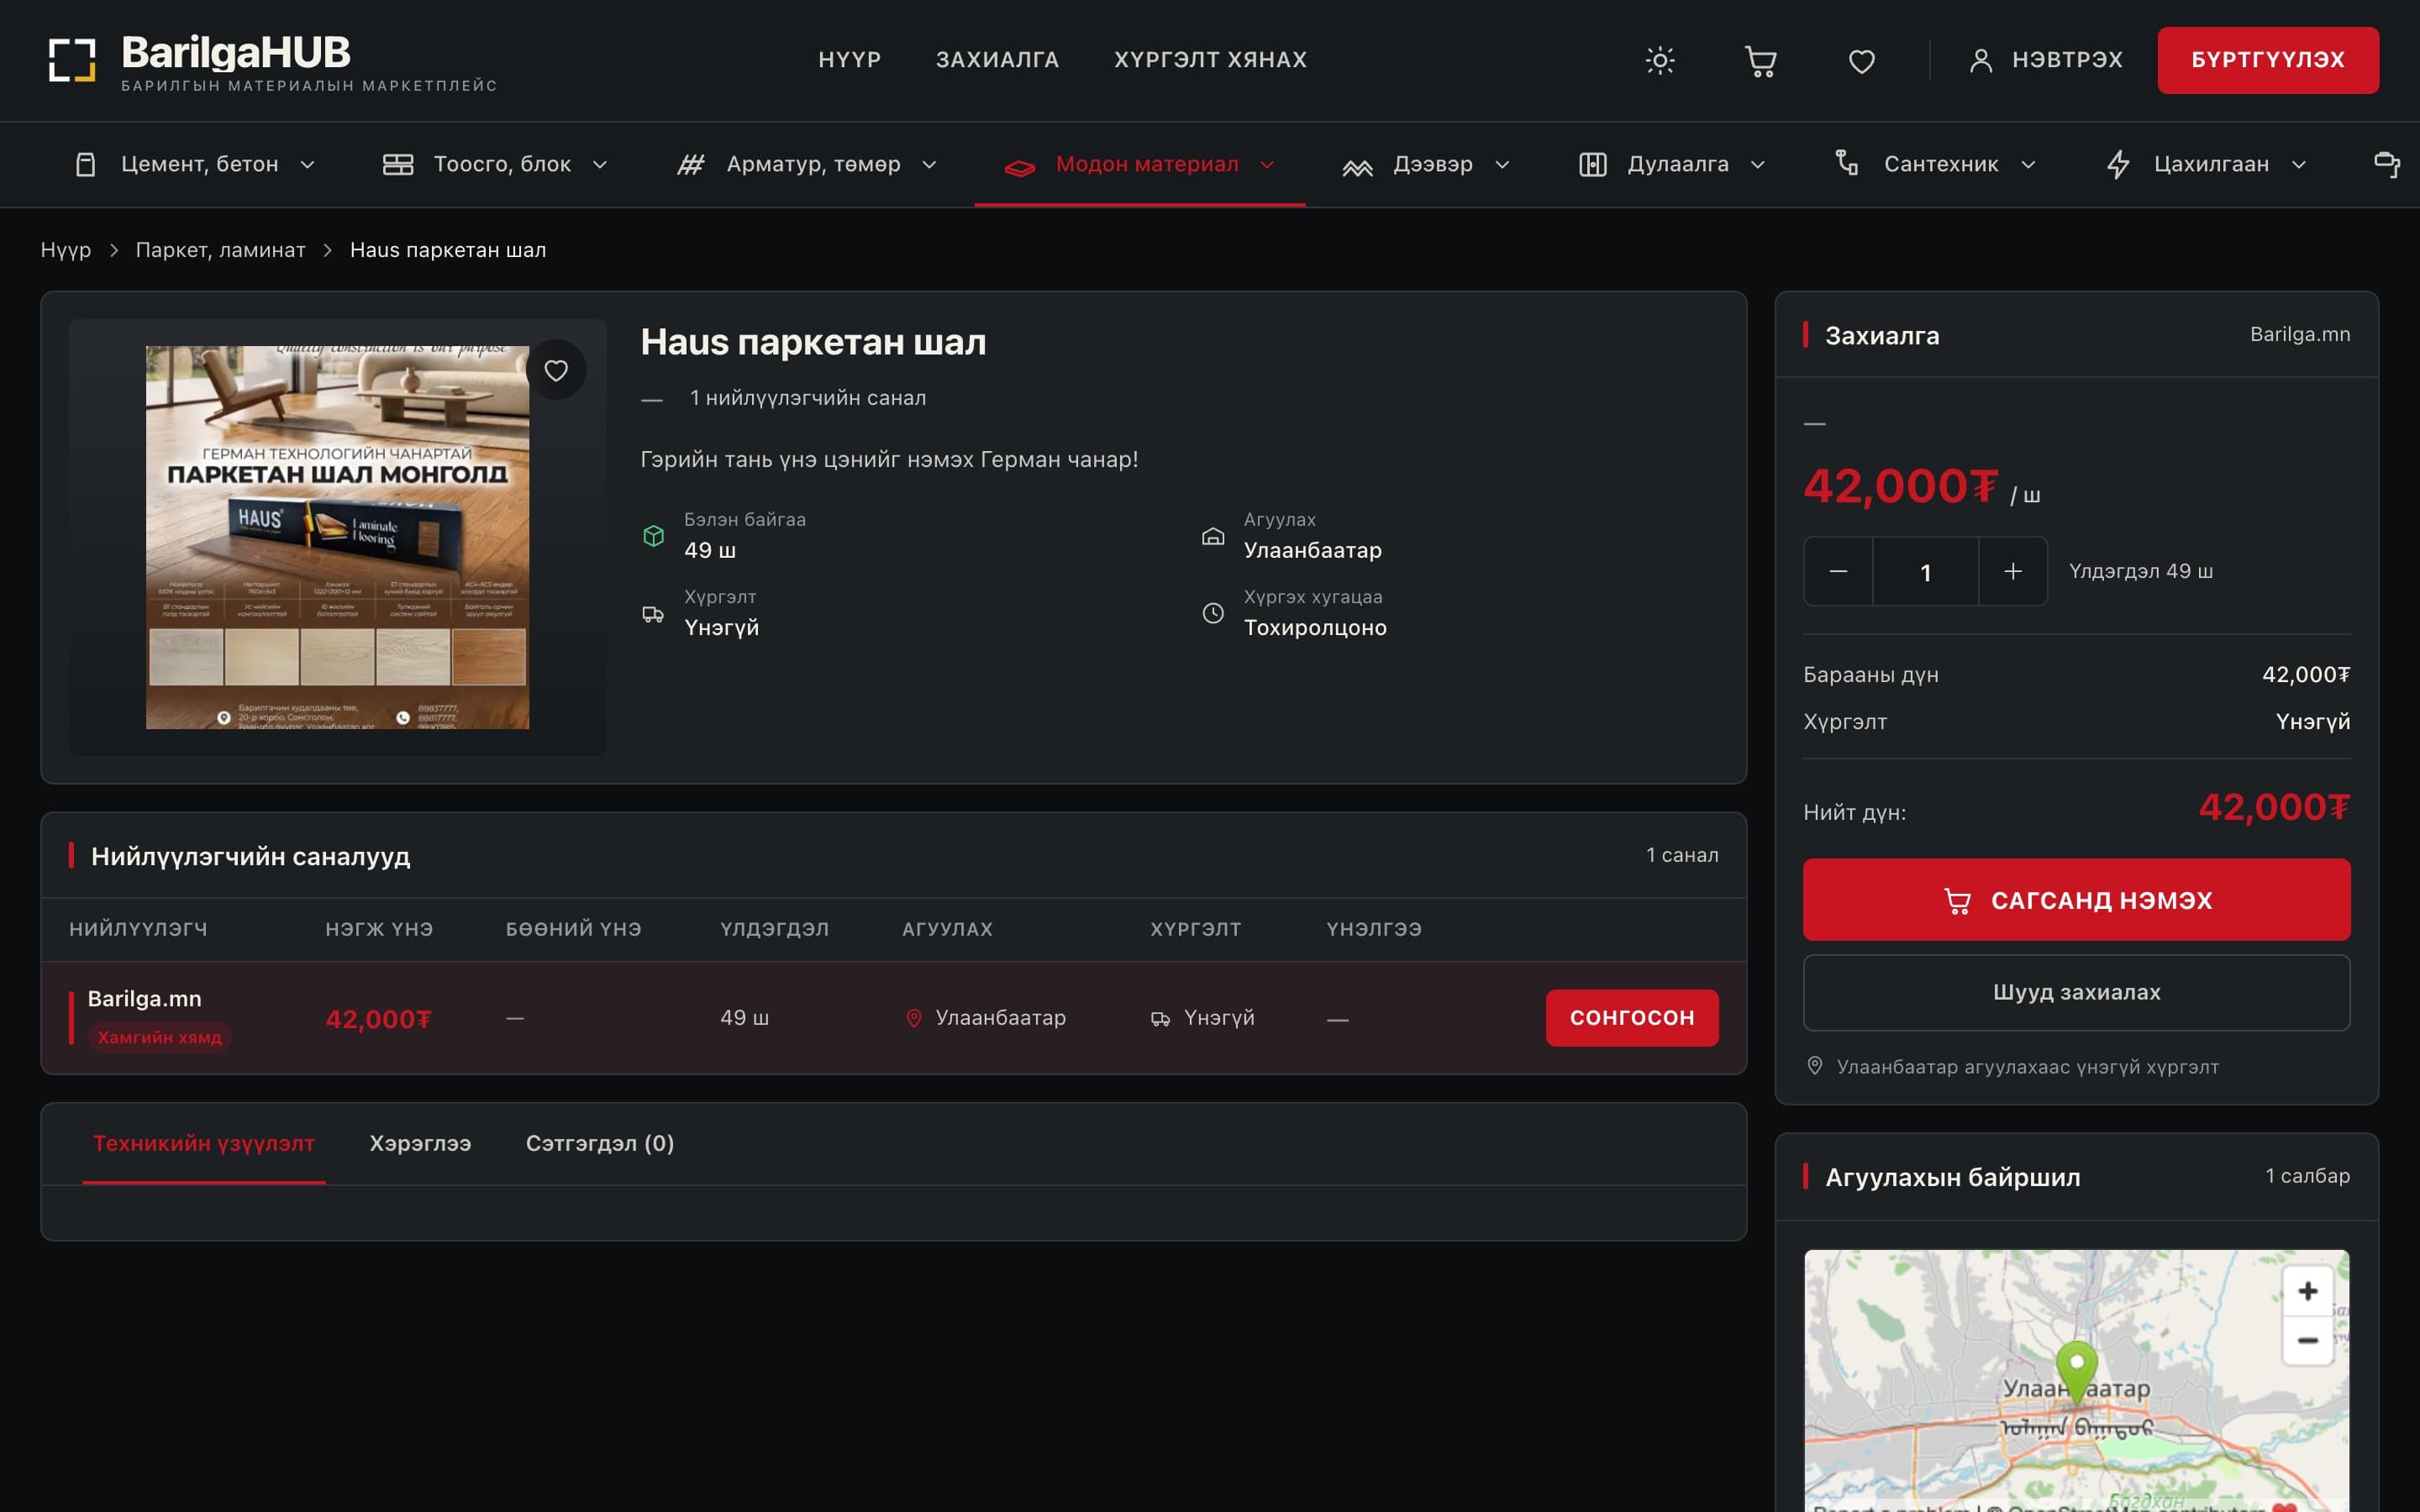Zoom in on the warehouse map
2420x1512 pixels.
click(x=2307, y=1291)
